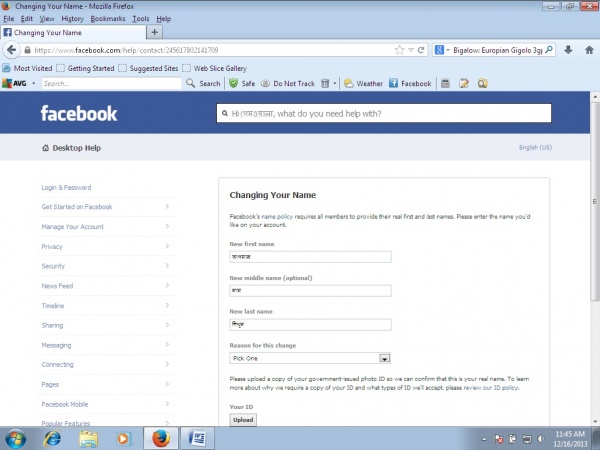Open the Help menu in the menu bar
The width and height of the screenshot is (600, 450).
pos(163,19)
